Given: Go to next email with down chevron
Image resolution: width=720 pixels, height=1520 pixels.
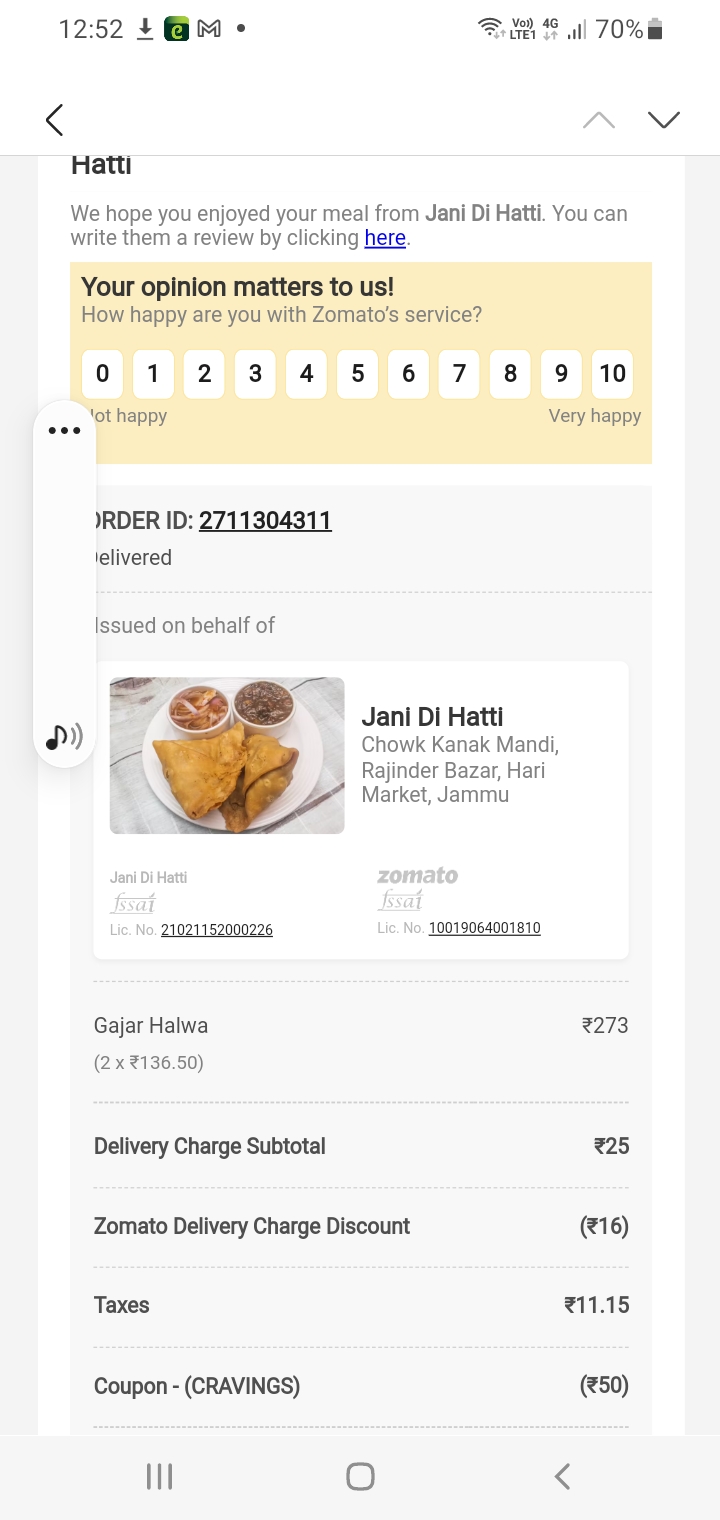Looking at the screenshot, I should point(663,120).
